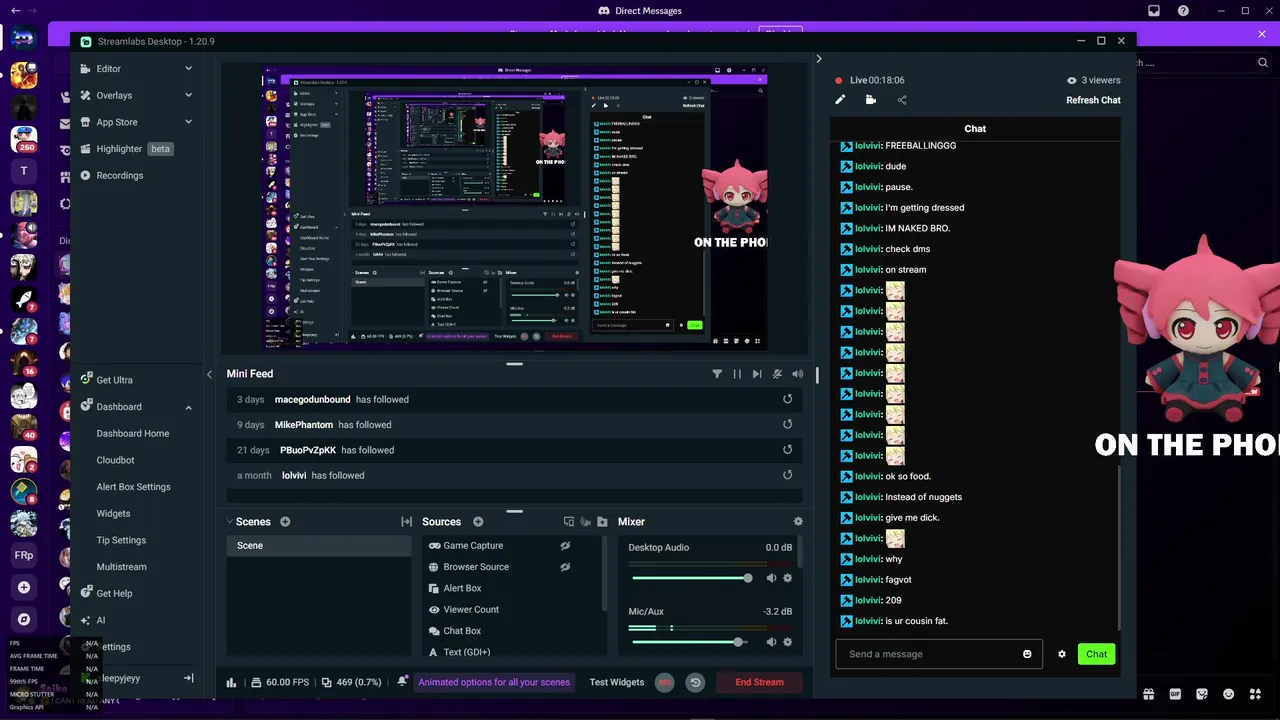This screenshot has height=720, width=1280.
Task: Collapse the Scenes panel arrow
Action: 229,522
